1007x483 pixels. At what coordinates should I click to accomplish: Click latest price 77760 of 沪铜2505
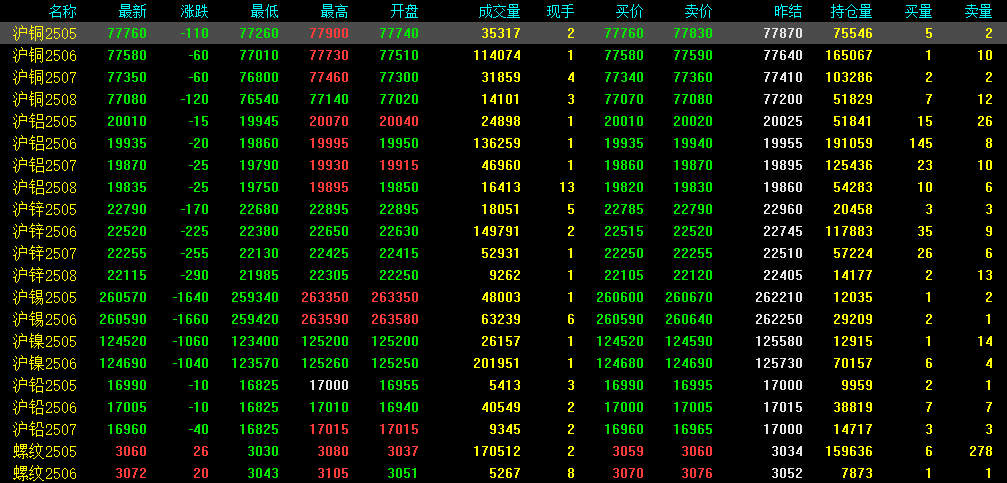coord(128,33)
